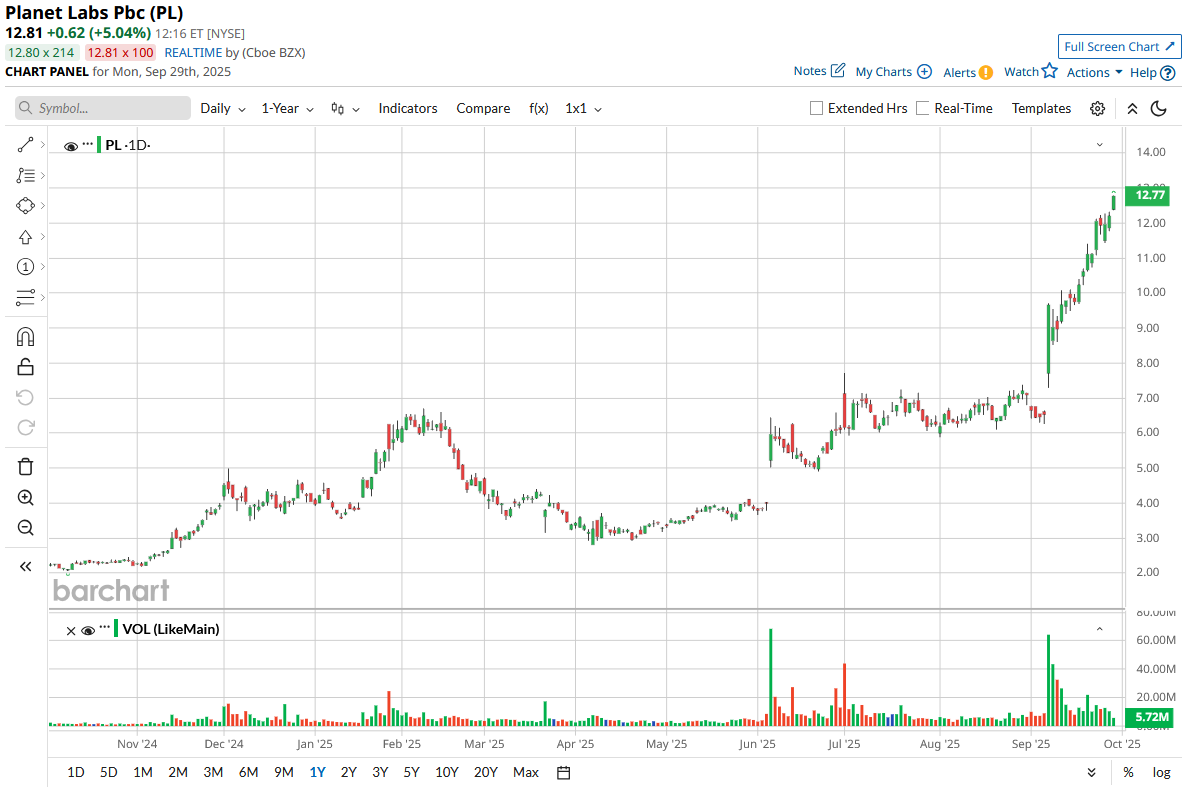Toggle the Extended Hrs checkbox
The height and width of the screenshot is (792, 1202).
816,108
